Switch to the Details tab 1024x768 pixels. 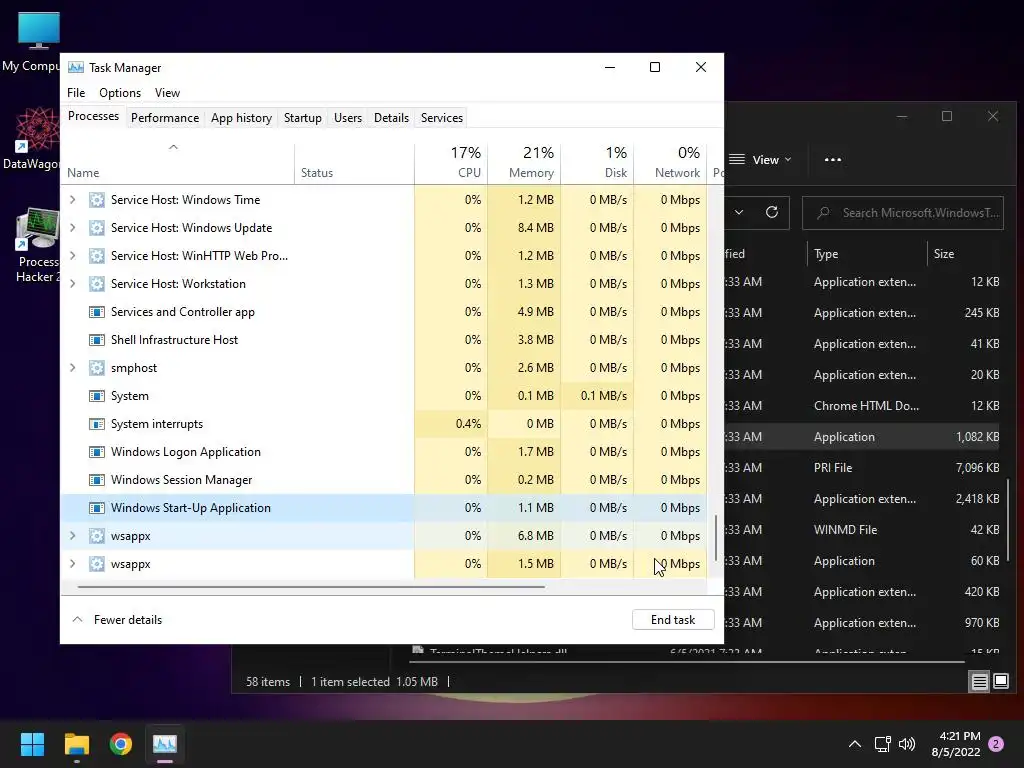coord(391,118)
